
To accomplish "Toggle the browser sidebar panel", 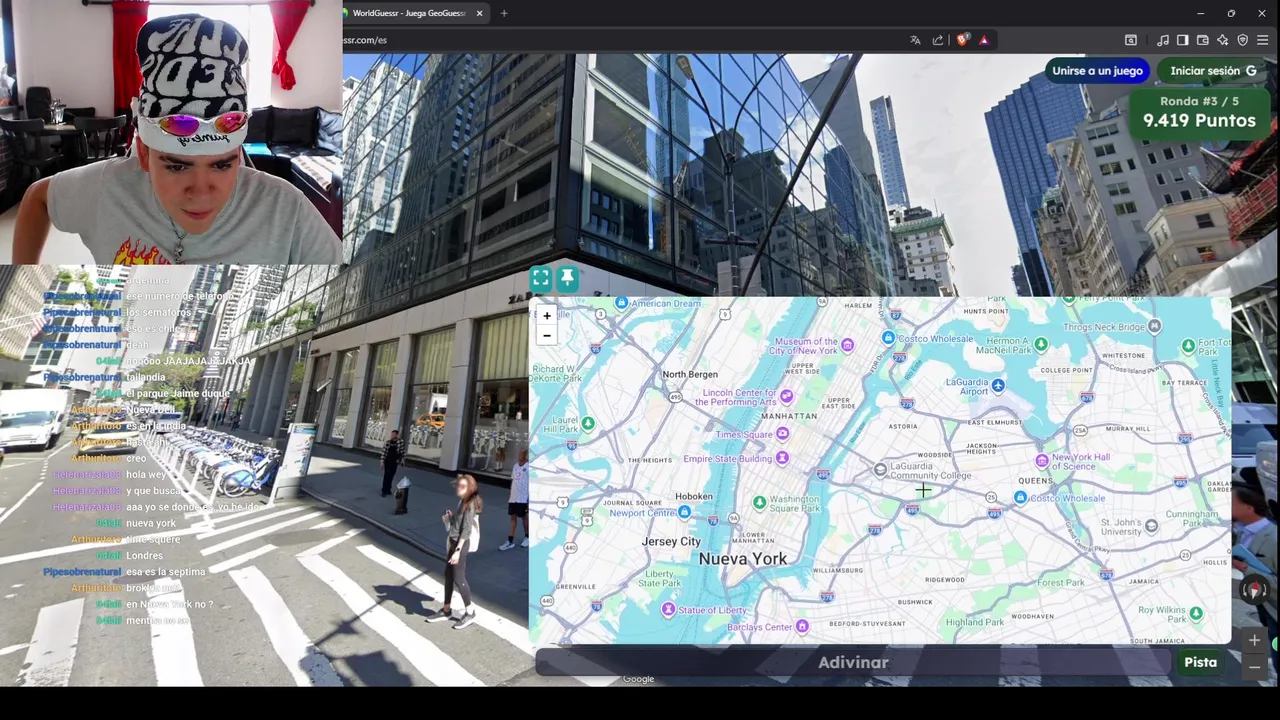I will (x=1183, y=40).
